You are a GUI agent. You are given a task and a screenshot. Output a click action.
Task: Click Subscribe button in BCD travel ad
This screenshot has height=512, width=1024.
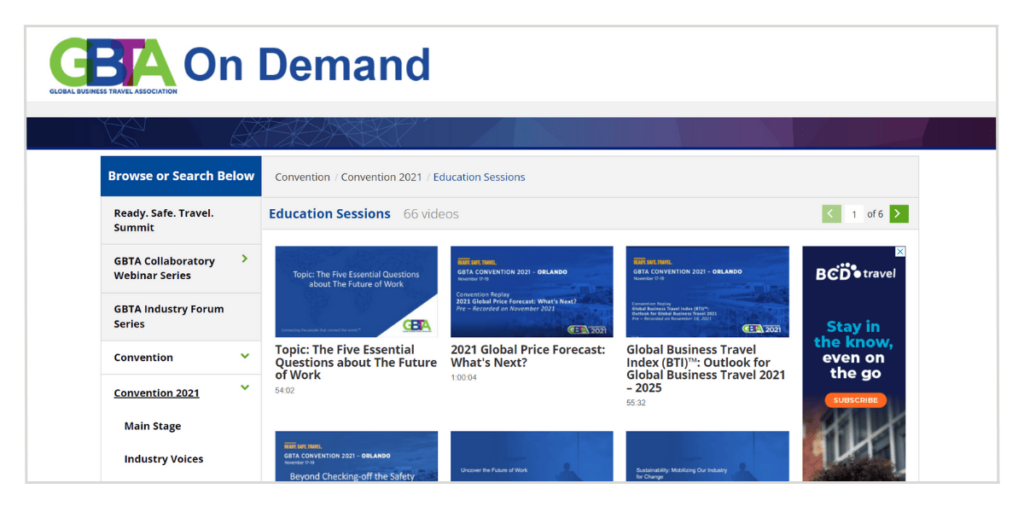point(855,400)
